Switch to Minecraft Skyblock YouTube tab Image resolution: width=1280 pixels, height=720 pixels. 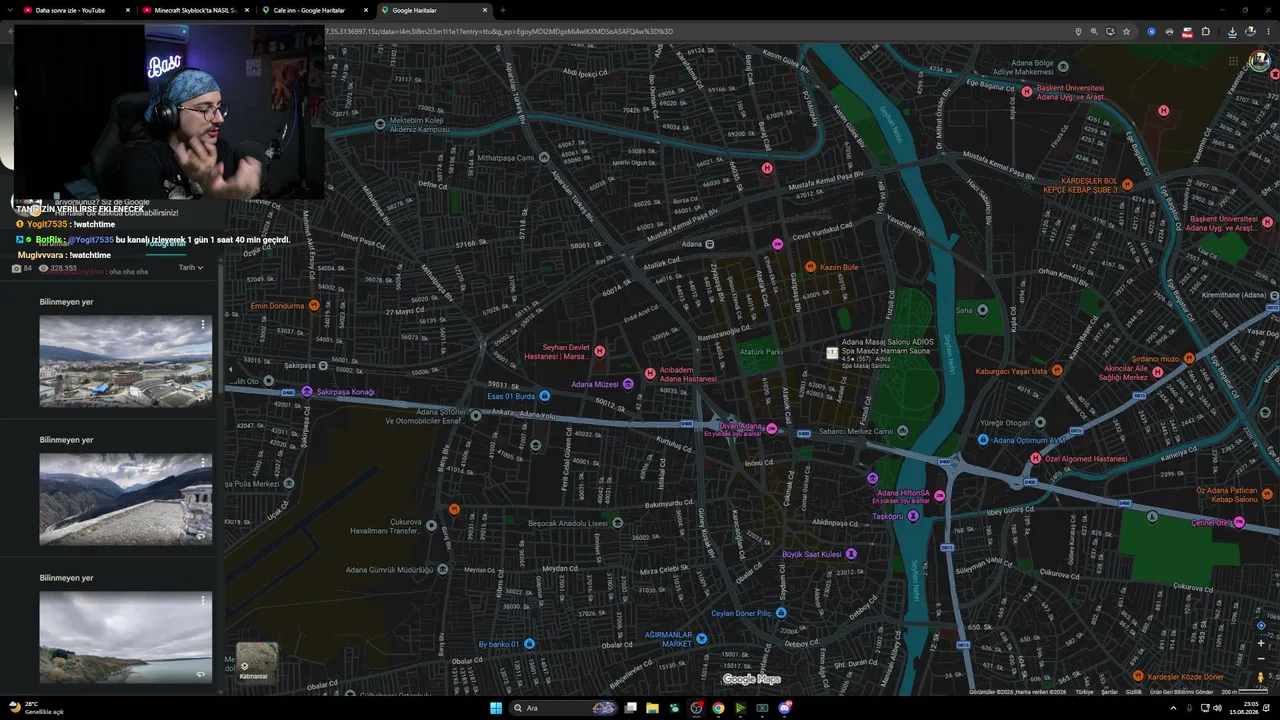tap(196, 10)
